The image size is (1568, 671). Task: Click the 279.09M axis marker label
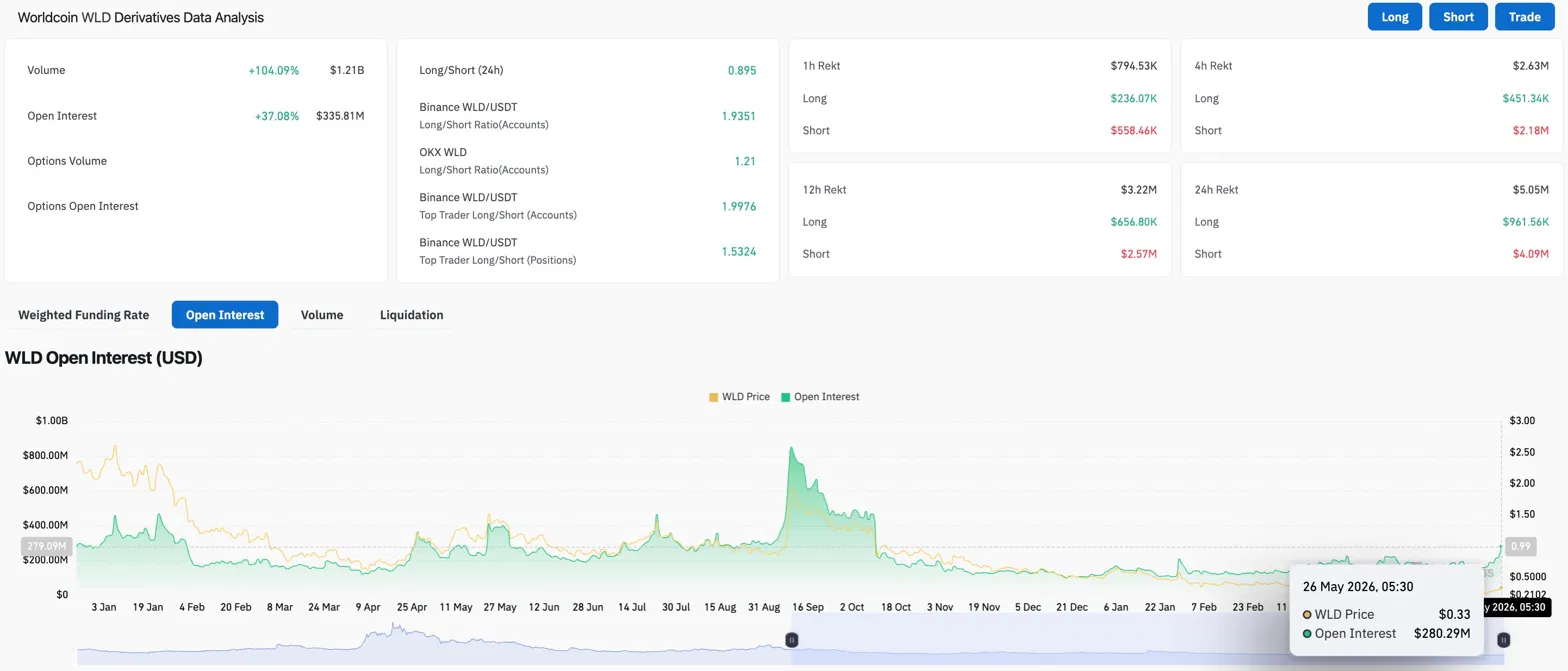(48, 547)
